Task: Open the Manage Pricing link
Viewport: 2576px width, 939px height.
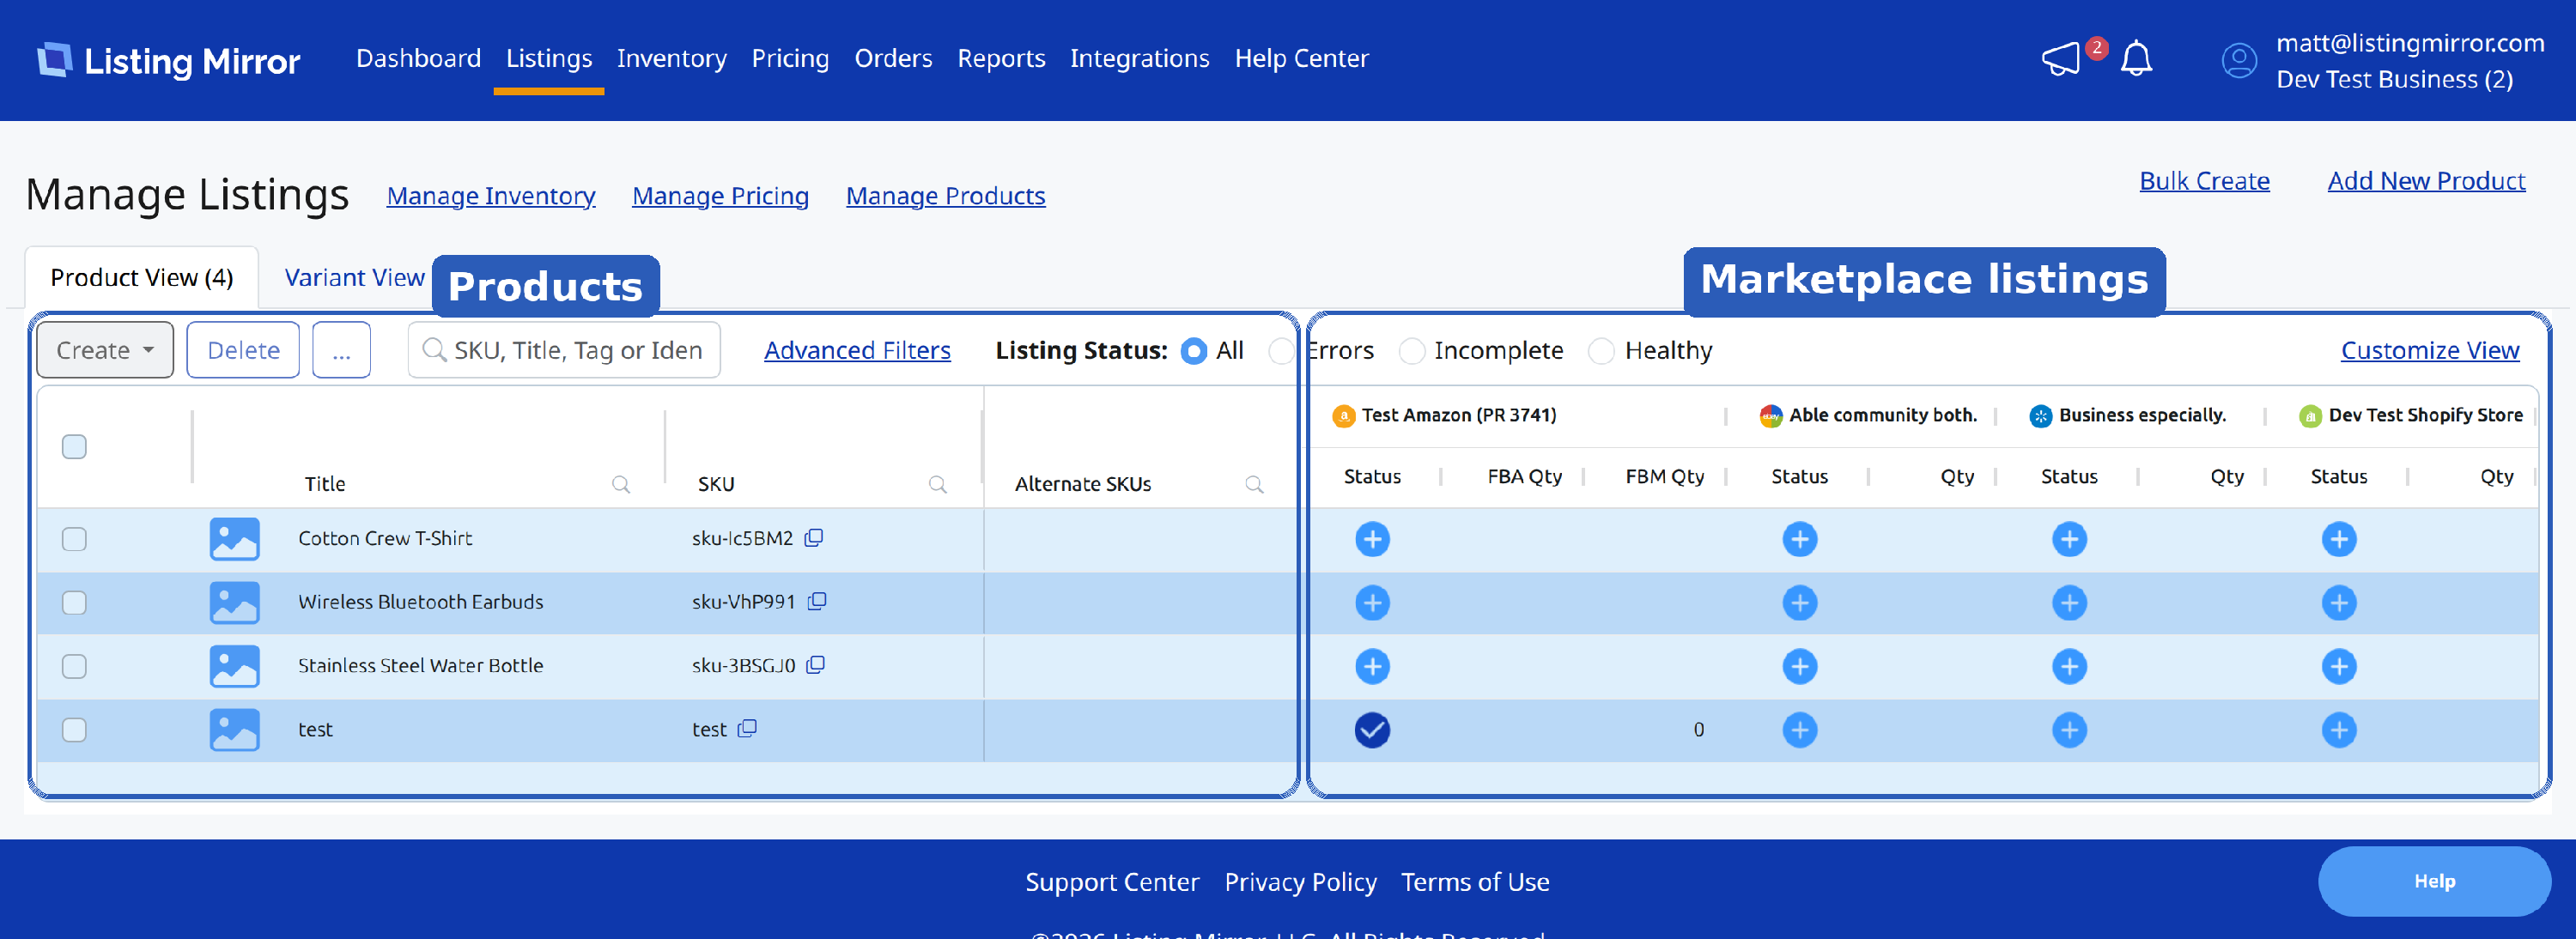Action: tap(720, 196)
